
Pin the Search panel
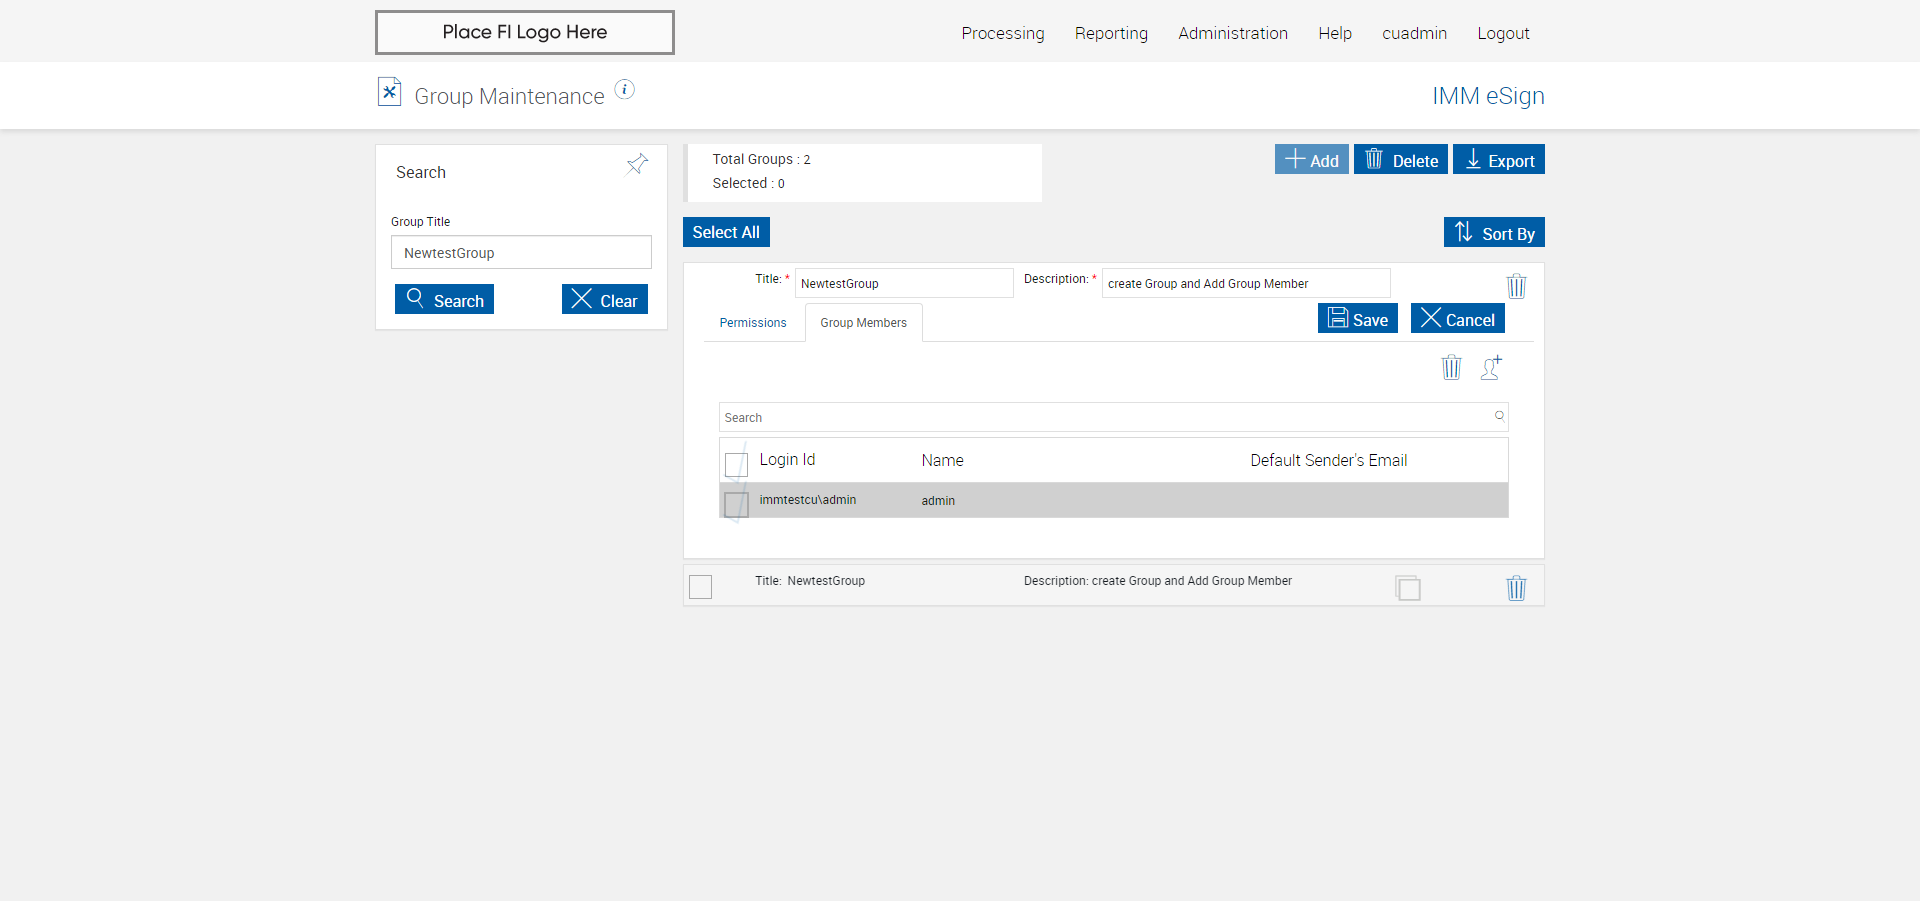(637, 164)
